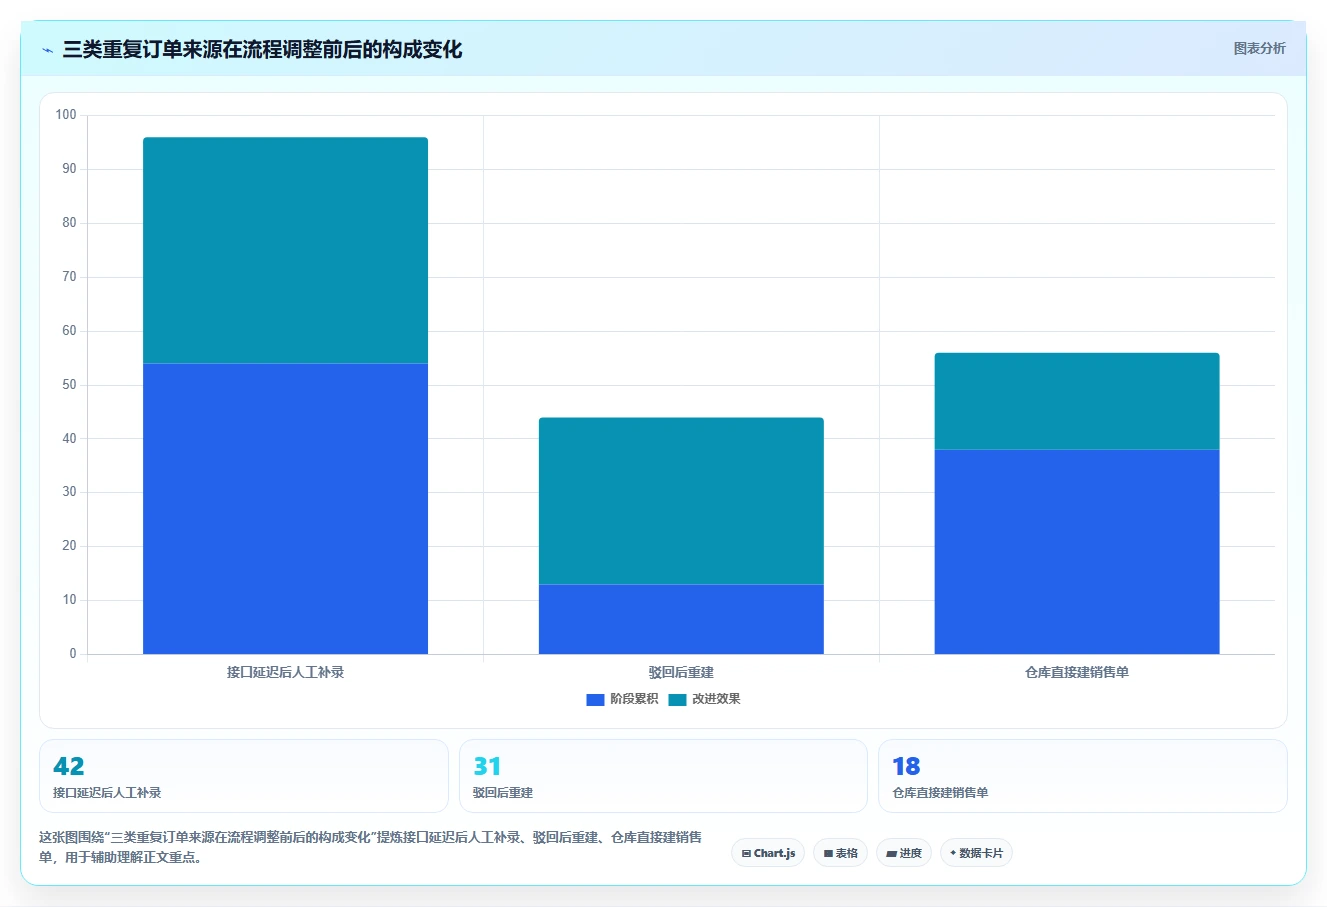Select the teal bar segment for 接口延迟后人工补录
This screenshot has width=1327, height=907.
285,250
